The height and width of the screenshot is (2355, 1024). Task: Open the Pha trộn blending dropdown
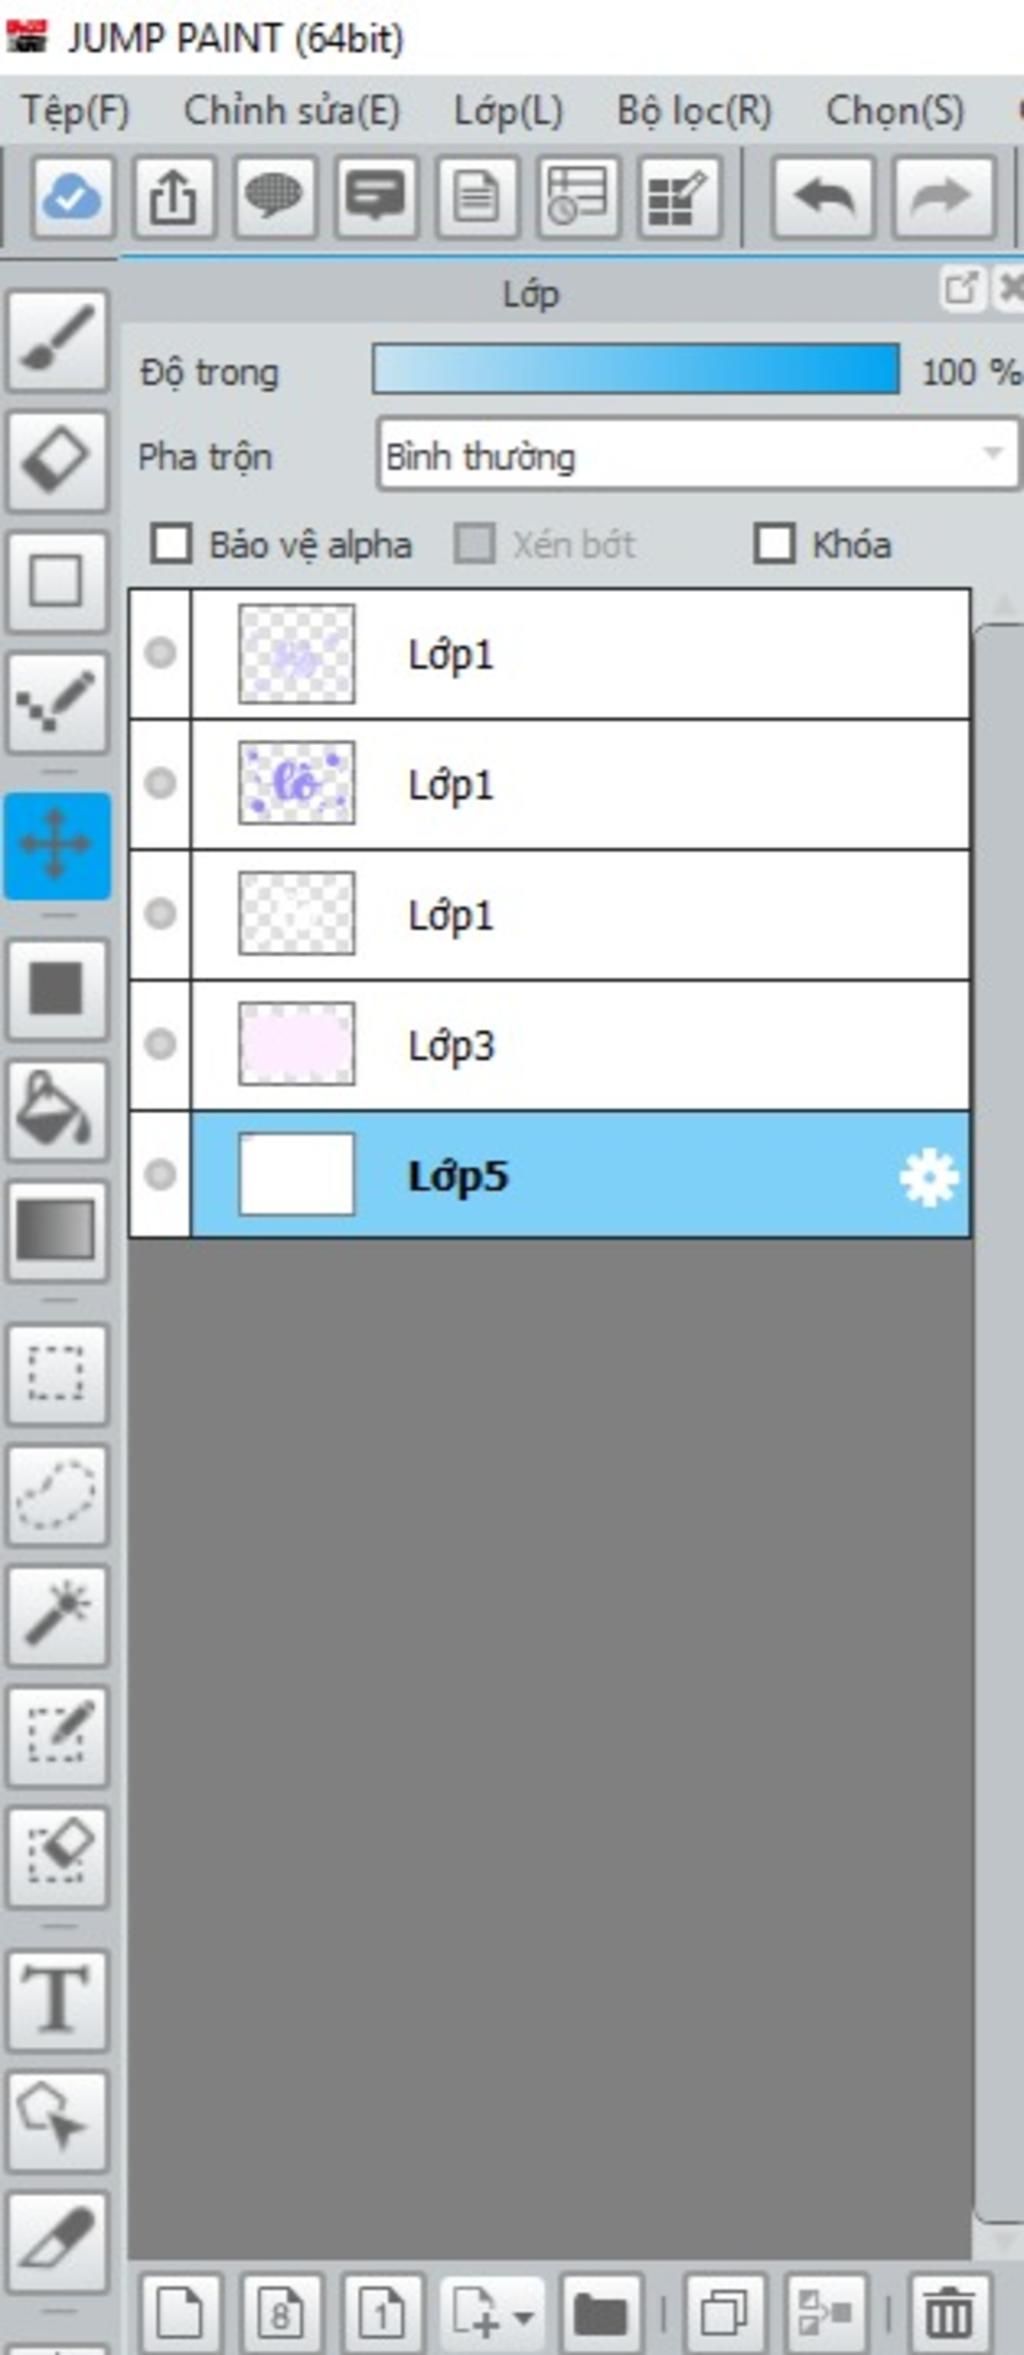pos(698,456)
